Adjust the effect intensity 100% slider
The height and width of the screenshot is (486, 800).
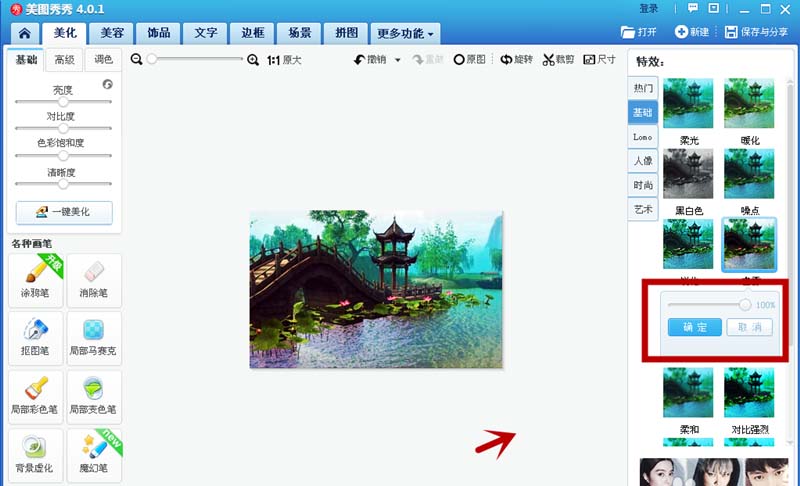tap(709, 304)
